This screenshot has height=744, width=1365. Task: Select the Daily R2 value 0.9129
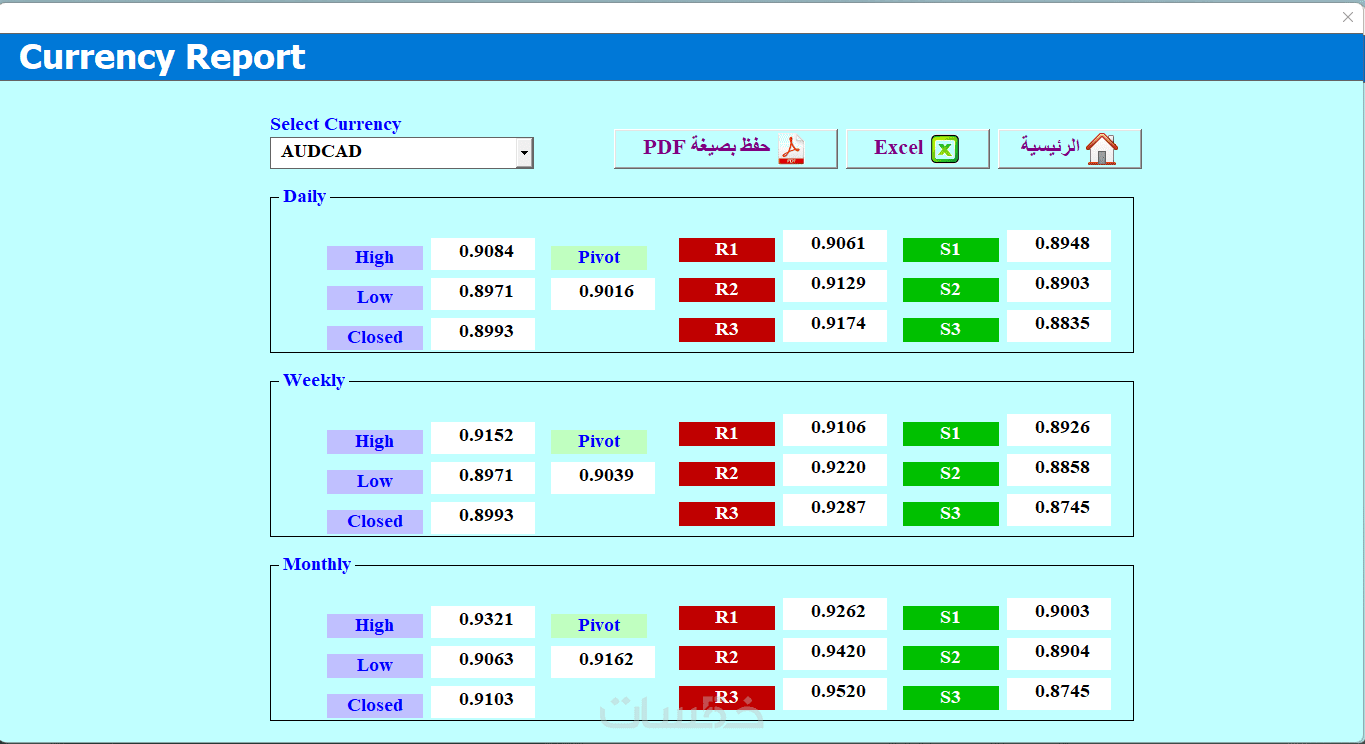[x=835, y=286]
